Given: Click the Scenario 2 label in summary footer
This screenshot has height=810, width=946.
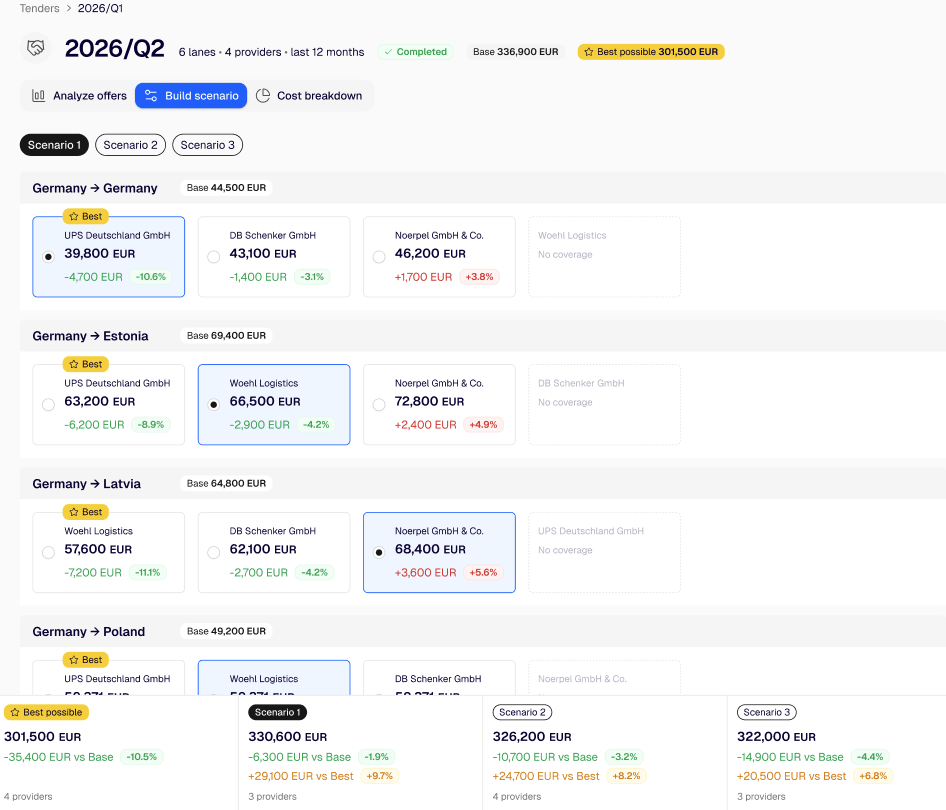Looking at the screenshot, I should [x=522, y=712].
